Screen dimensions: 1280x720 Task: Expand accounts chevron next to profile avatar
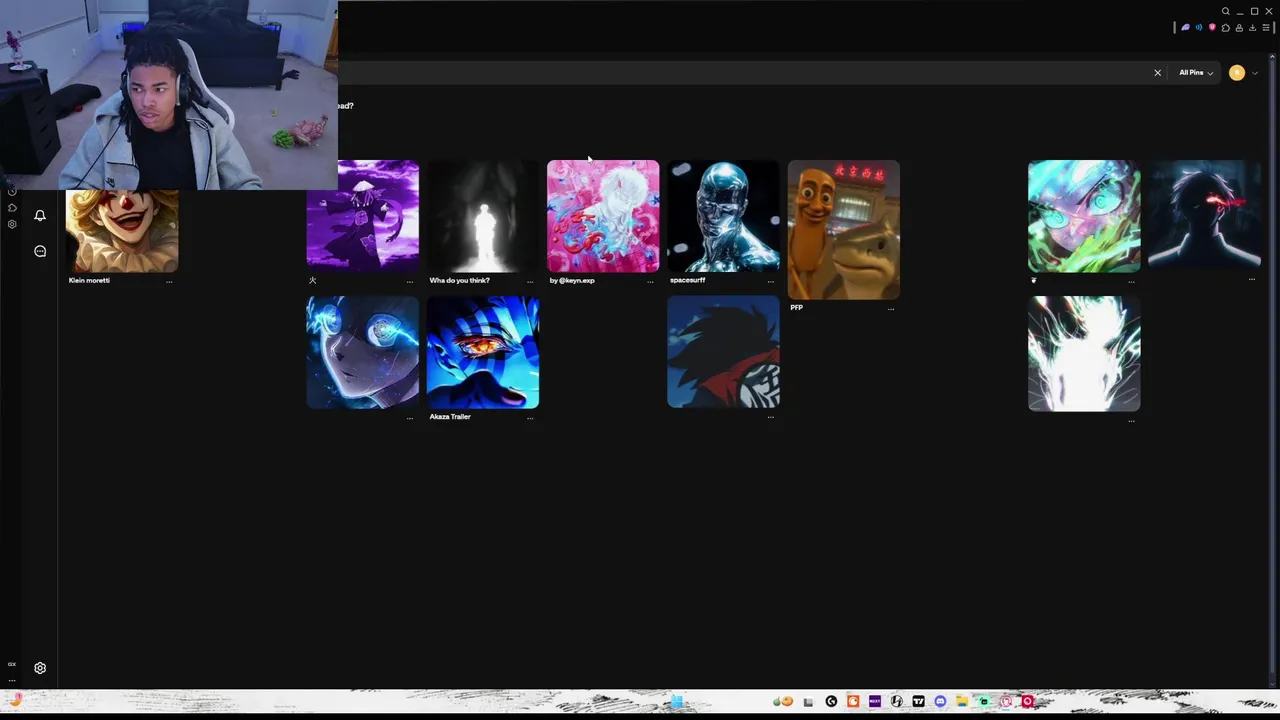(x=1255, y=73)
